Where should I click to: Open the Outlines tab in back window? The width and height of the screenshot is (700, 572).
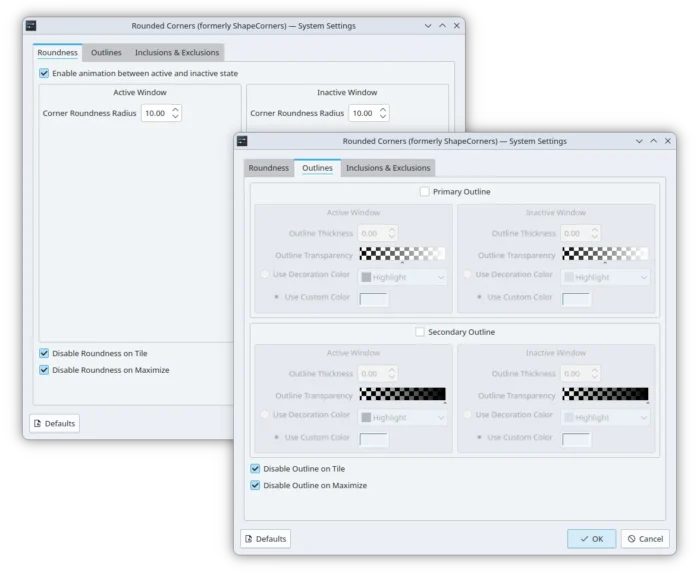[106, 53]
